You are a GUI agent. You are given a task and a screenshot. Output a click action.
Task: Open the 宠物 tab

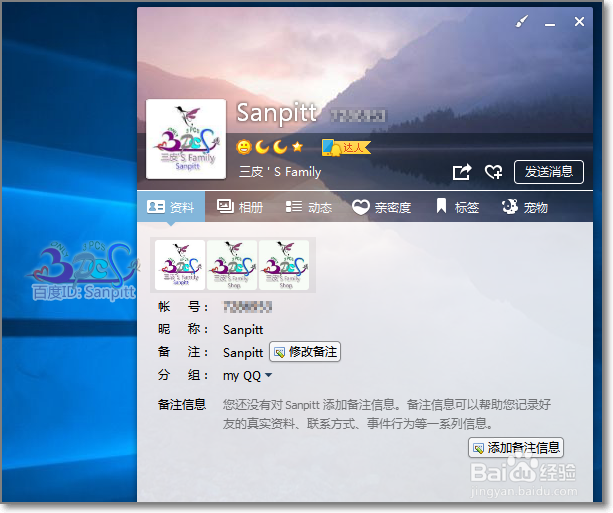coord(525,207)
